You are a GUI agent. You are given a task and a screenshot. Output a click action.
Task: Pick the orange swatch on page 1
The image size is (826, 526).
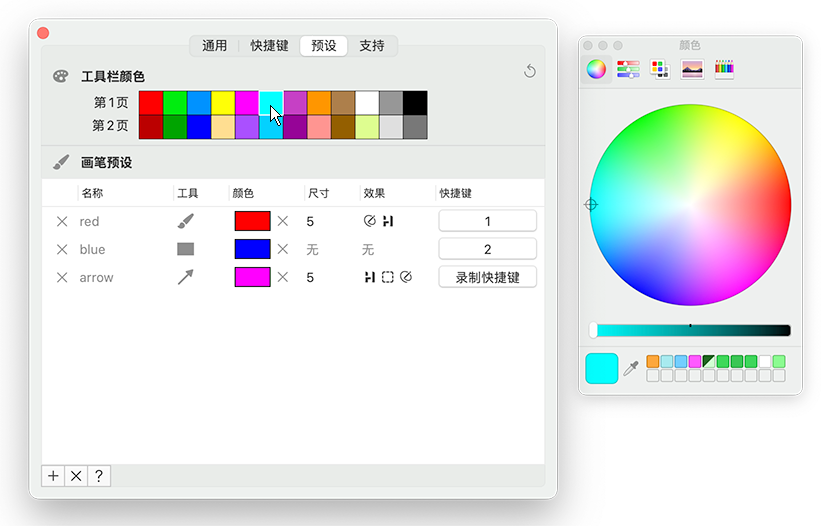coord(319,103)
